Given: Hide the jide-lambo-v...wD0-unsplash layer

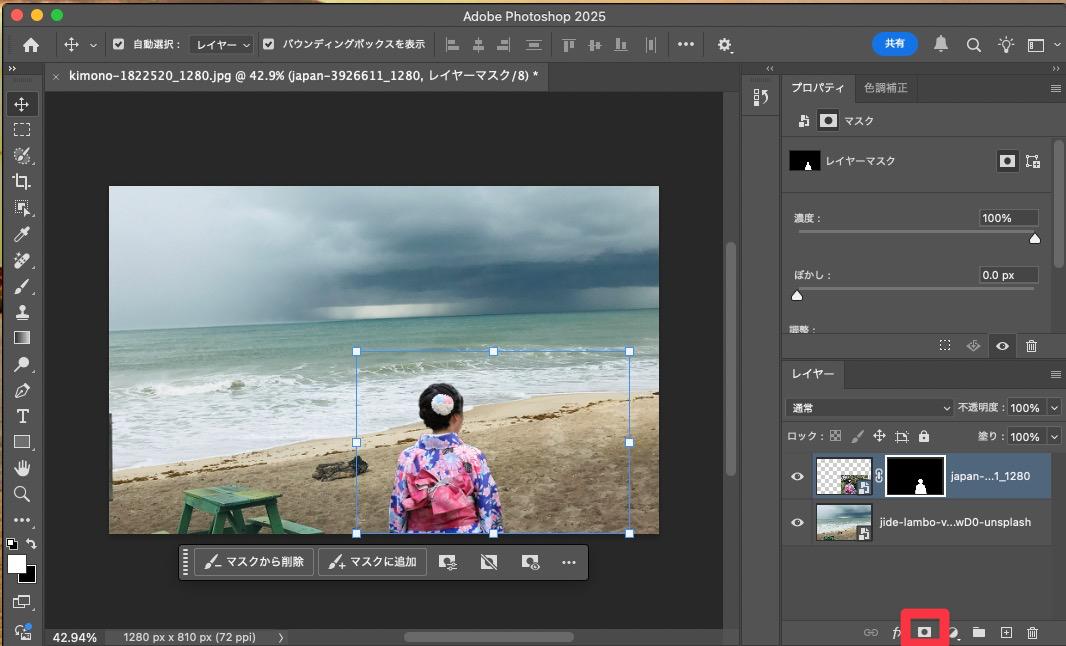Looking at the screenshot, I should coord(797,522).
